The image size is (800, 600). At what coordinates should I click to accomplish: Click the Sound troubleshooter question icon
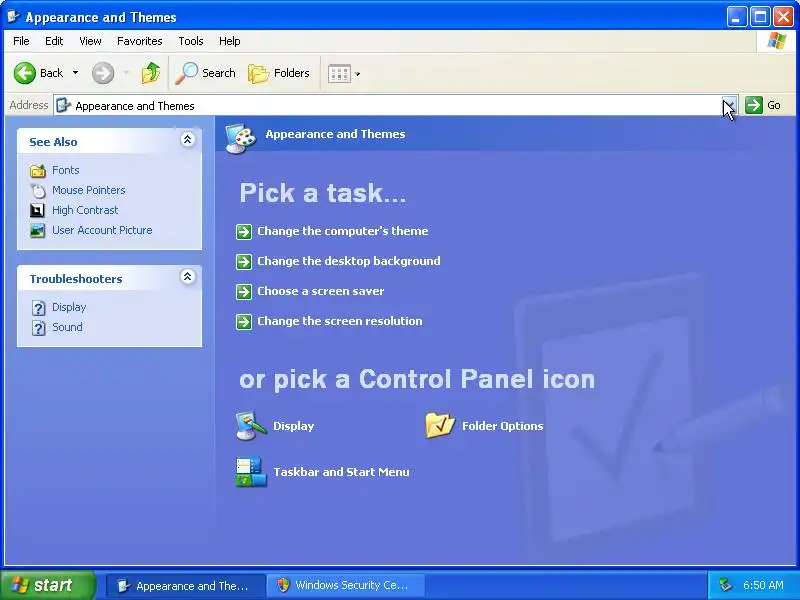(x=39, y=328)
